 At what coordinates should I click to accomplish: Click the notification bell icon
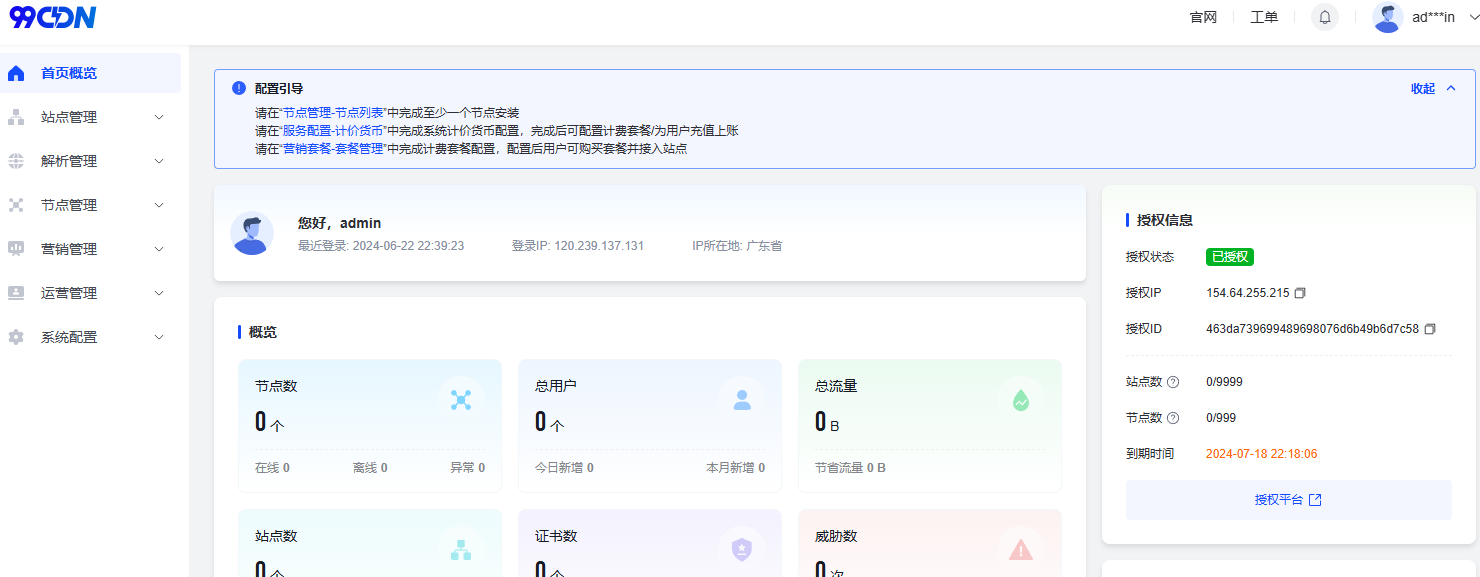[1324, 17]
